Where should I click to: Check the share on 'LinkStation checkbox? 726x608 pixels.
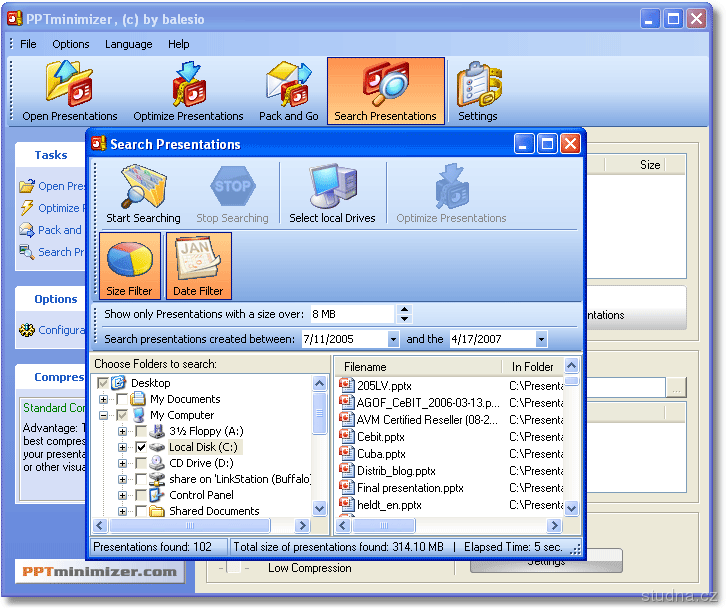[141, 479]
